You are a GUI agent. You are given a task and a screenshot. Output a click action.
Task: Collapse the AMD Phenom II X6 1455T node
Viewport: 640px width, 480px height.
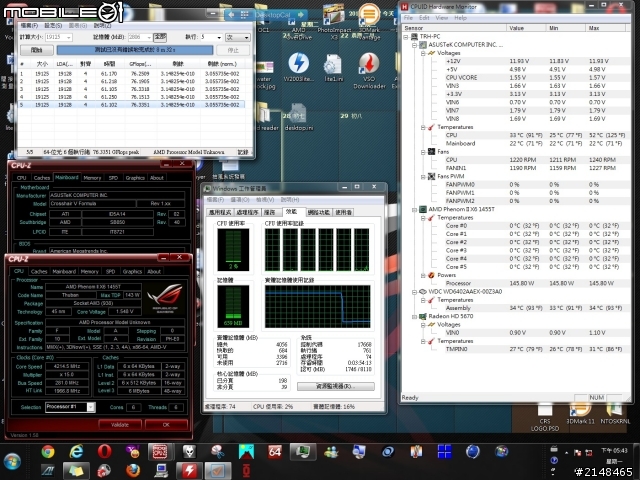tap(414, 209)
